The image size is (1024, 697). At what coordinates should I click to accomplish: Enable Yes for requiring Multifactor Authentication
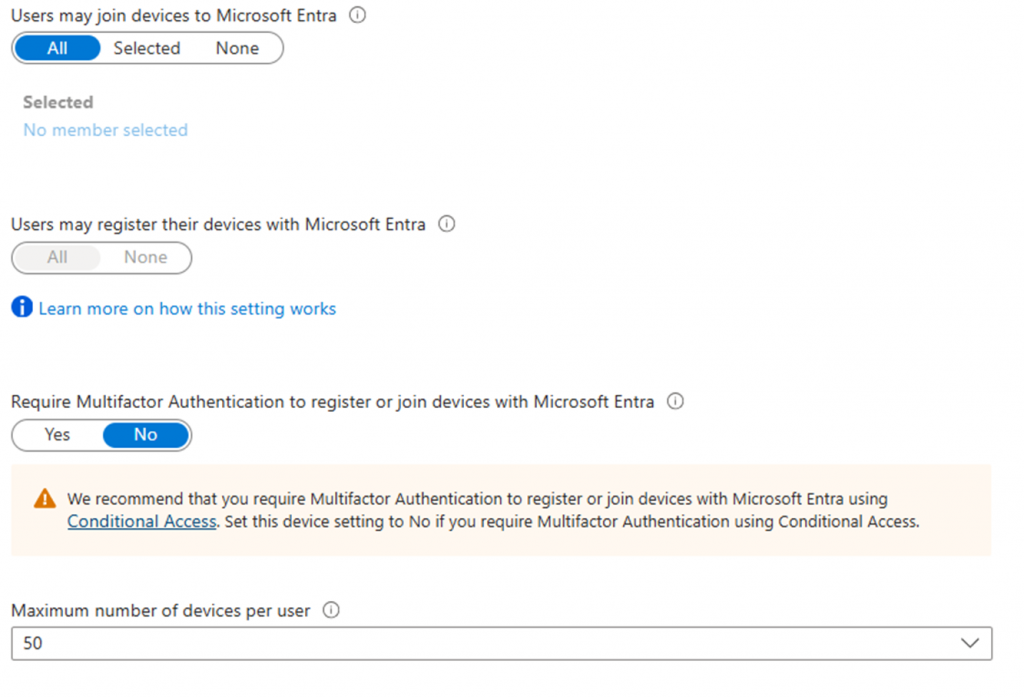(58, 434)
